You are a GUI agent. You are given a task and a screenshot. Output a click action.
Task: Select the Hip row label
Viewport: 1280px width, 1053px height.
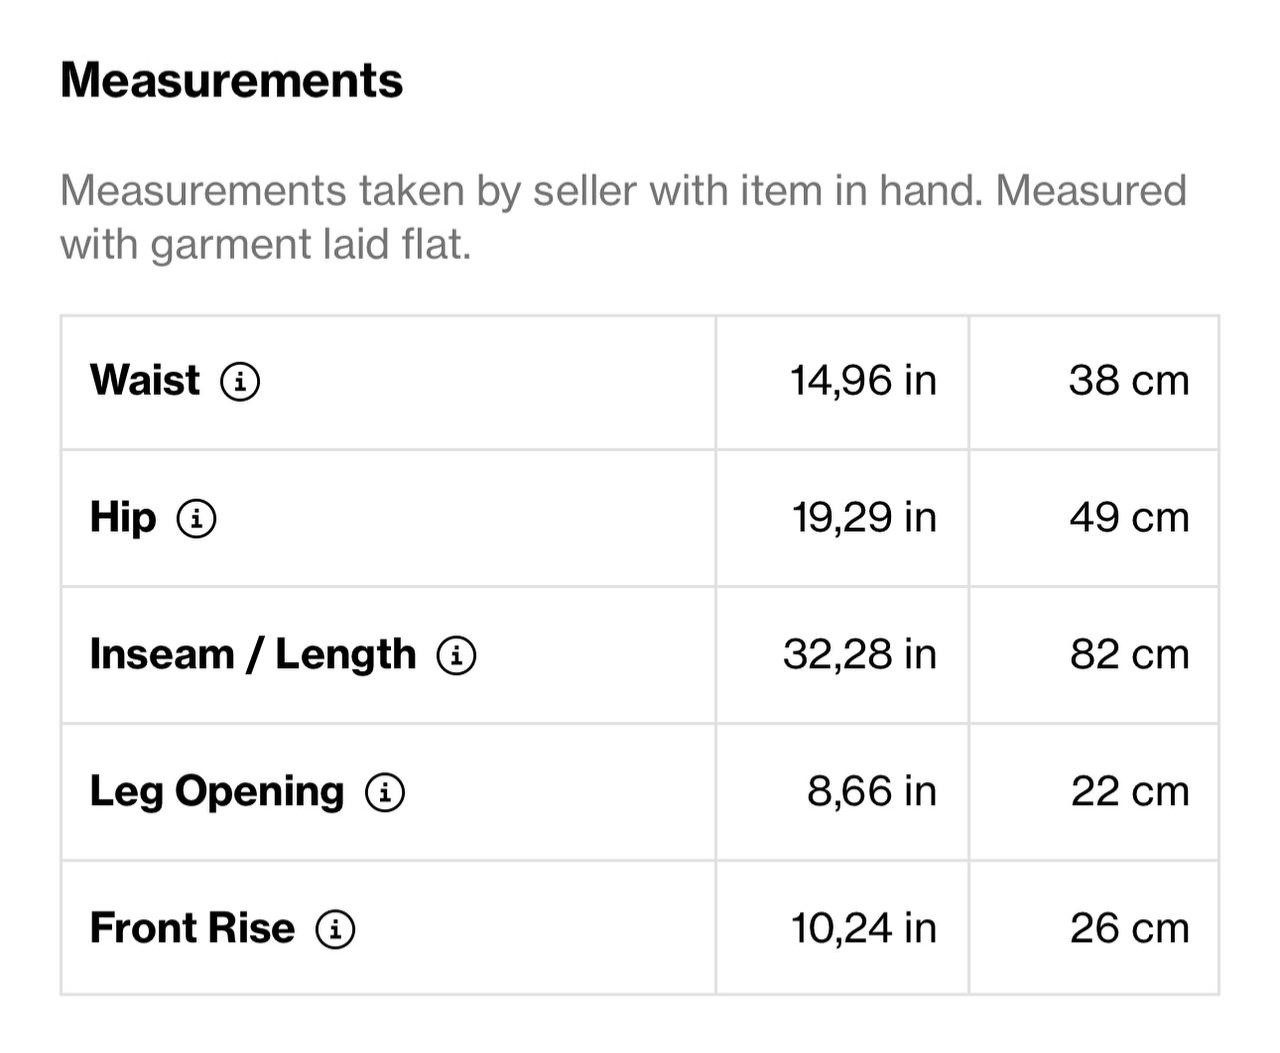click(123, 518)
